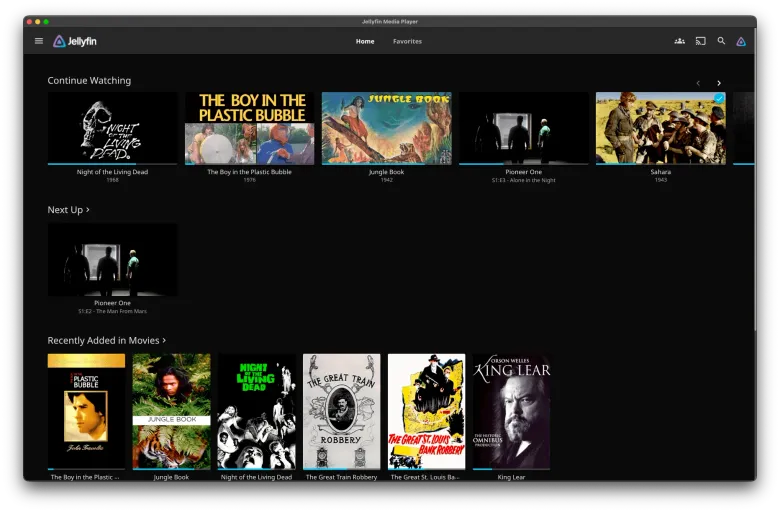Screen dimensions: 780x512
Task: Click the Jellyfin logo in header
Action: (75, 41)
